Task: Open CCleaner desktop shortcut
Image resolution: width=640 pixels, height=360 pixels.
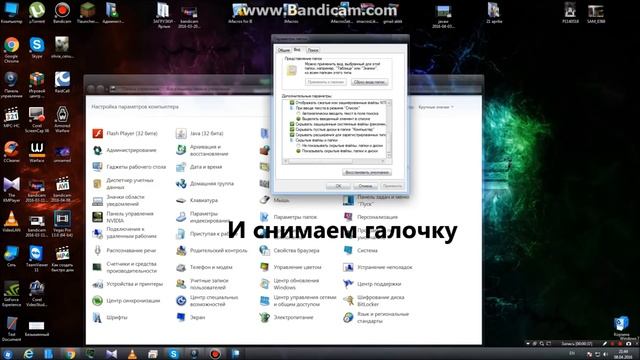Action: 11,152
